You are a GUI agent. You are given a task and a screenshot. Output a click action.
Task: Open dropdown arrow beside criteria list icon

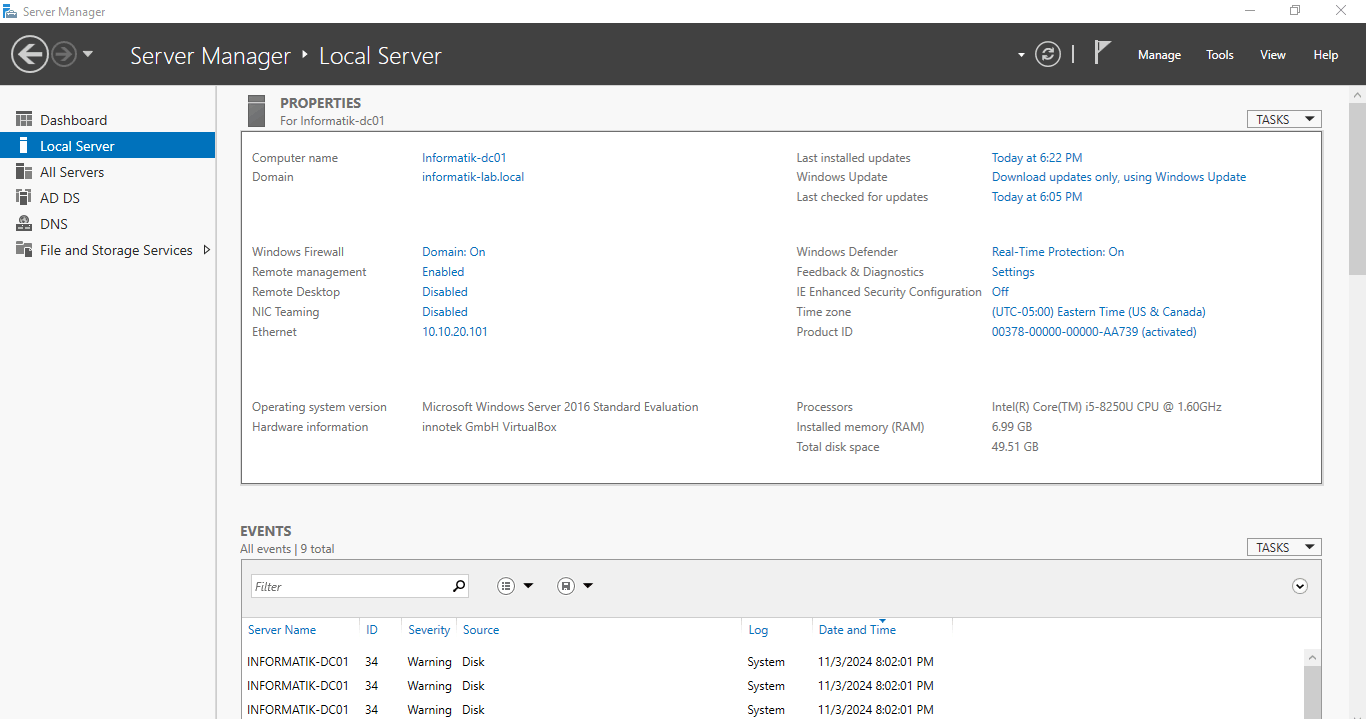(528, 586)
